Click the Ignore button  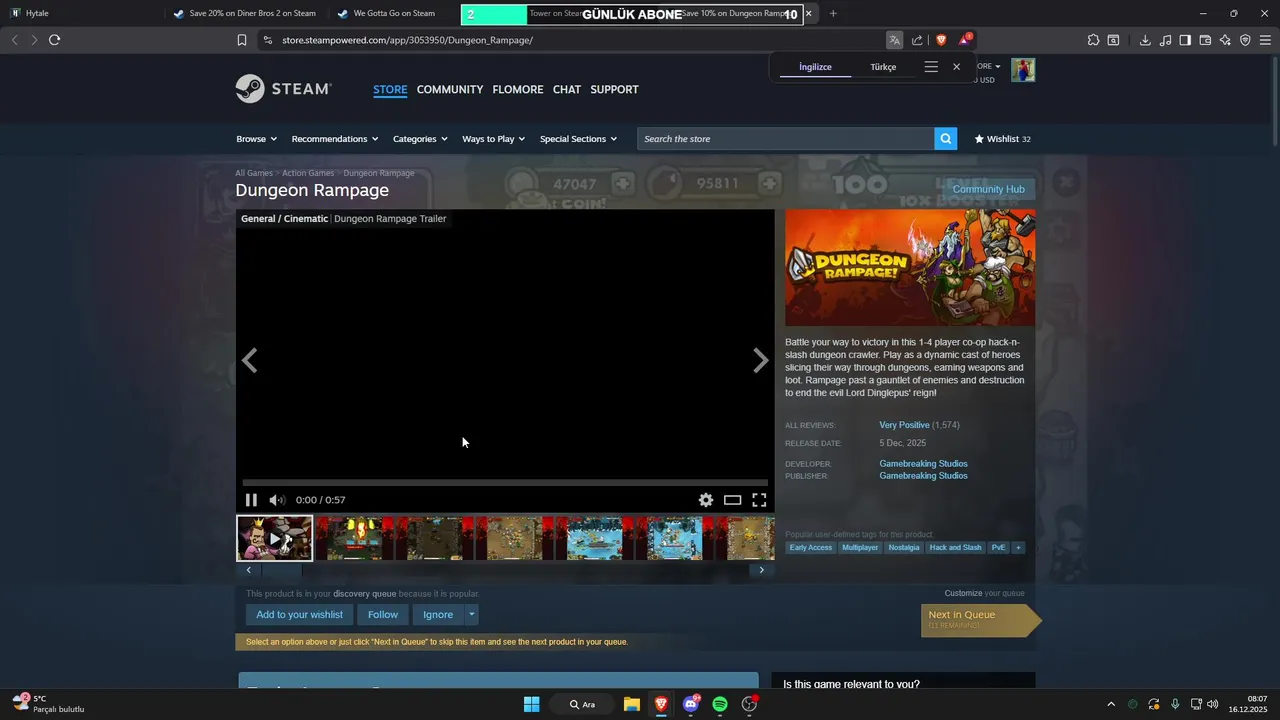tap(438, 615)
